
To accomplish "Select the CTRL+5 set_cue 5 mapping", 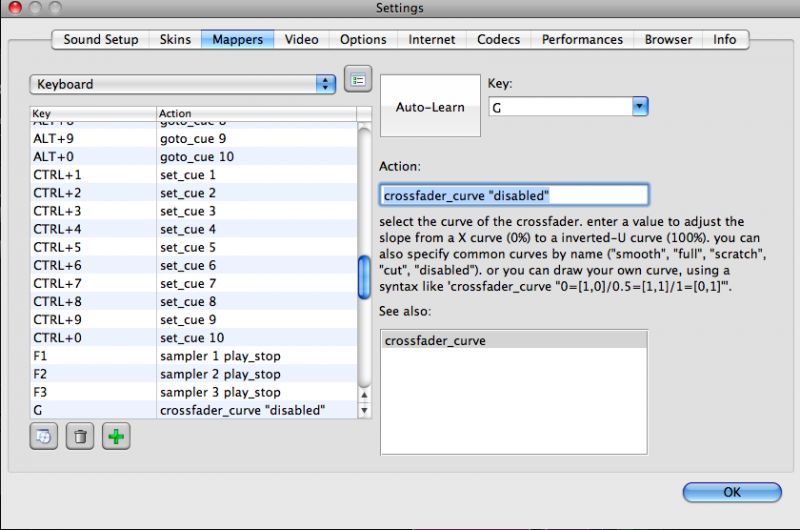I will click(x=190, y=247).
